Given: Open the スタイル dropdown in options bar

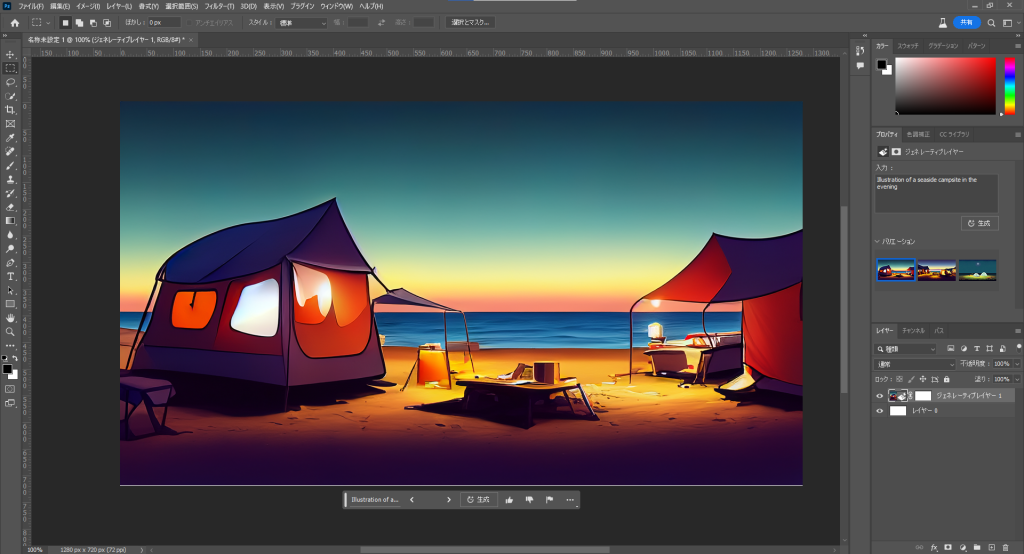Looking at the screenshot, I should (x=300, y=22).
